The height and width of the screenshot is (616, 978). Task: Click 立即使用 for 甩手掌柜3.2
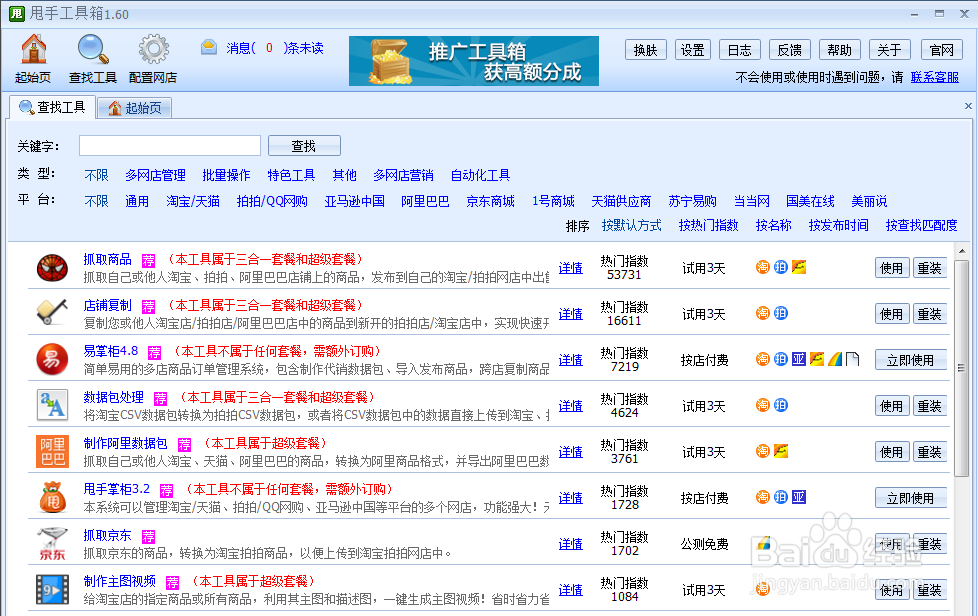[x=911, y=499]
